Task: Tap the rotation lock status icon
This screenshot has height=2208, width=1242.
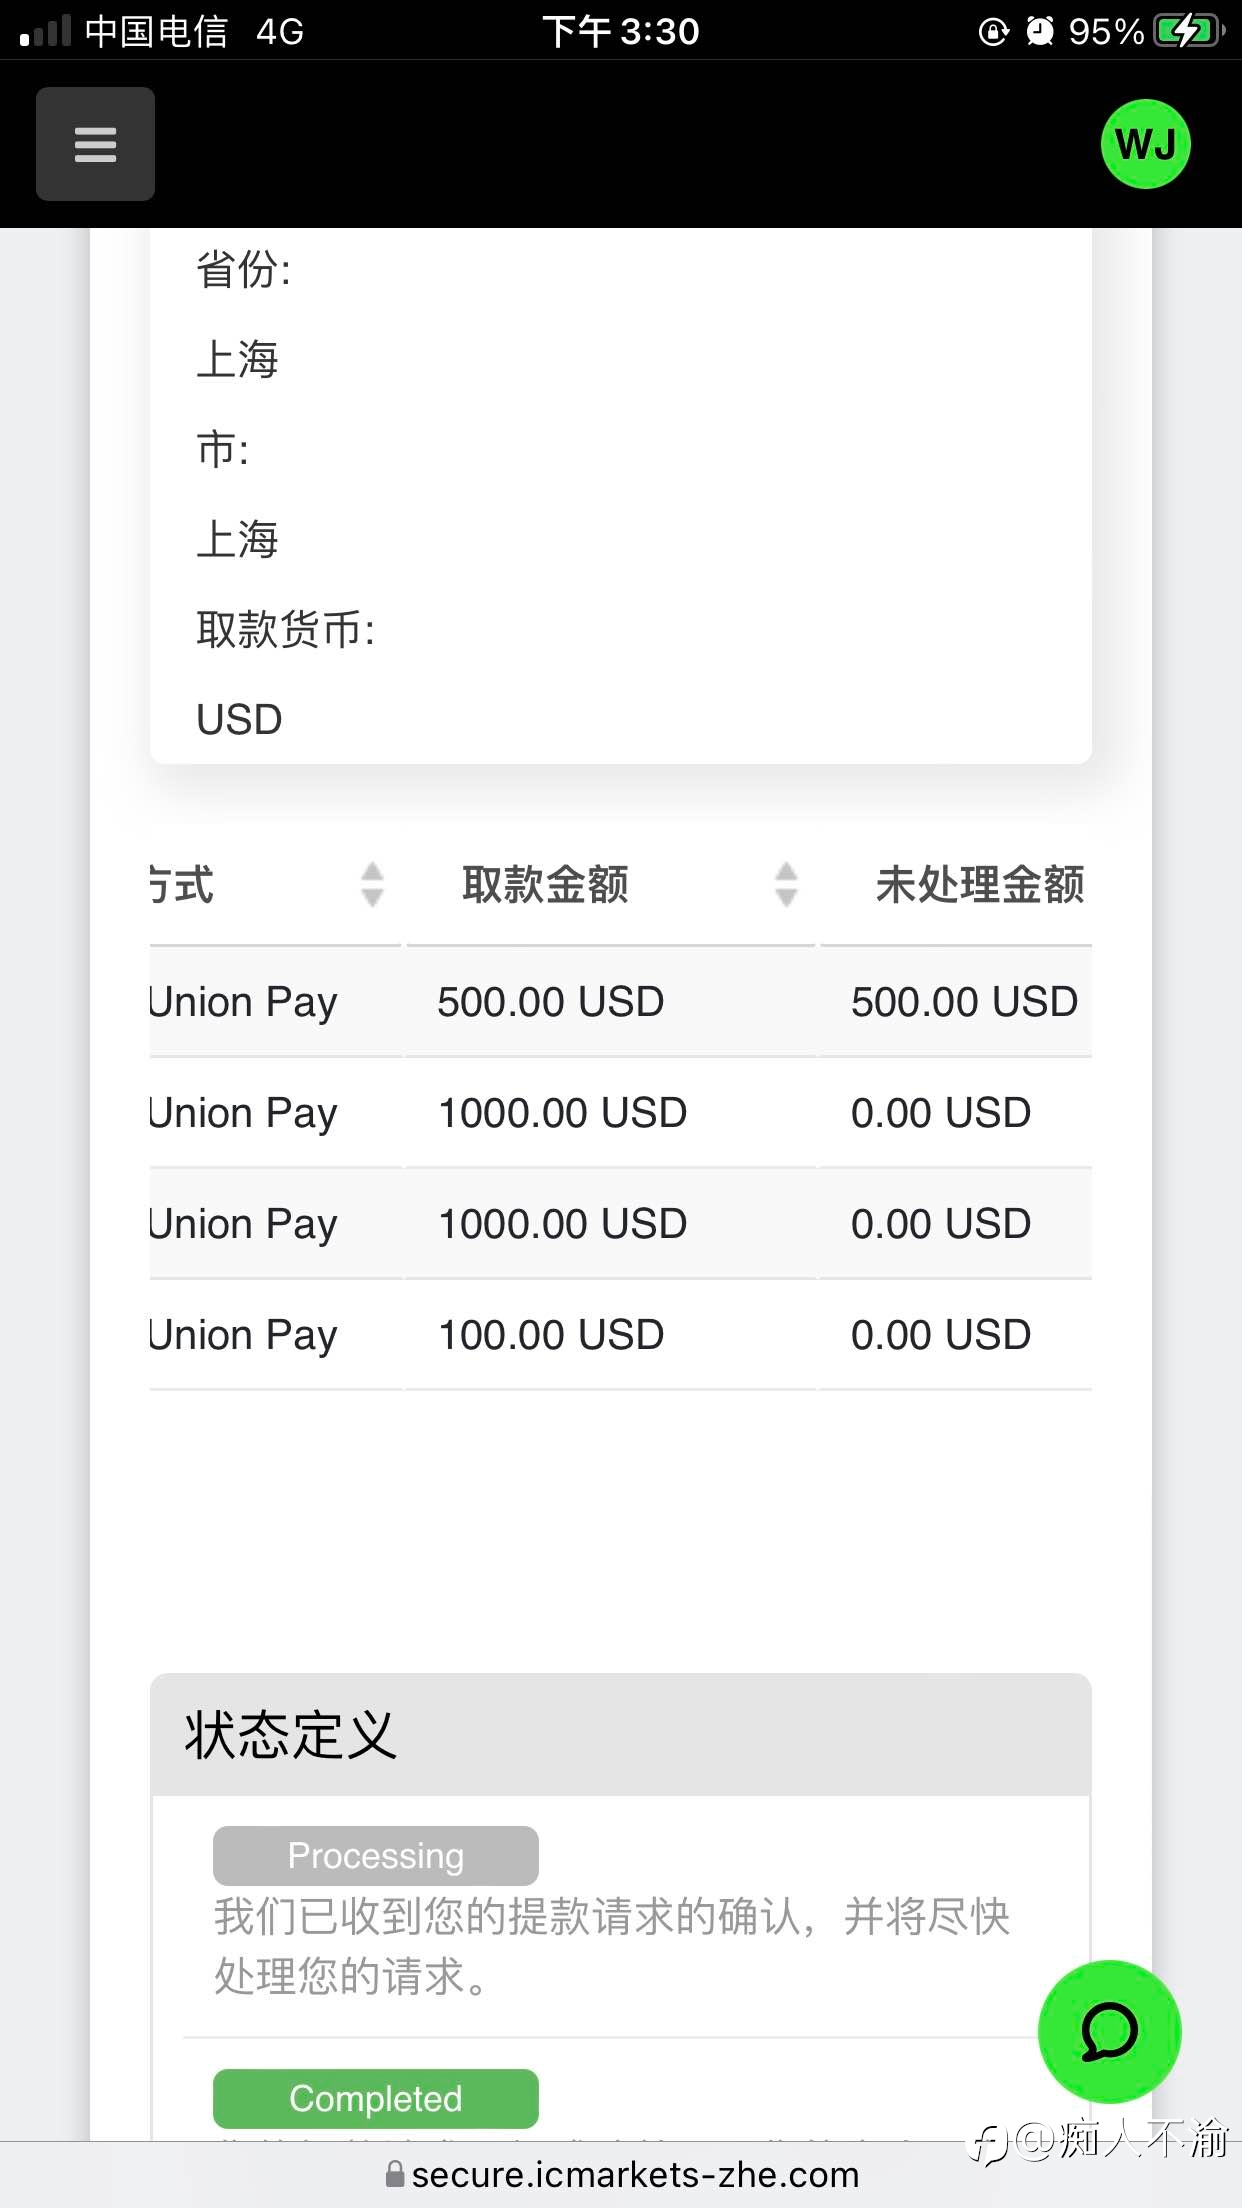Action: [x=993, y=32]
